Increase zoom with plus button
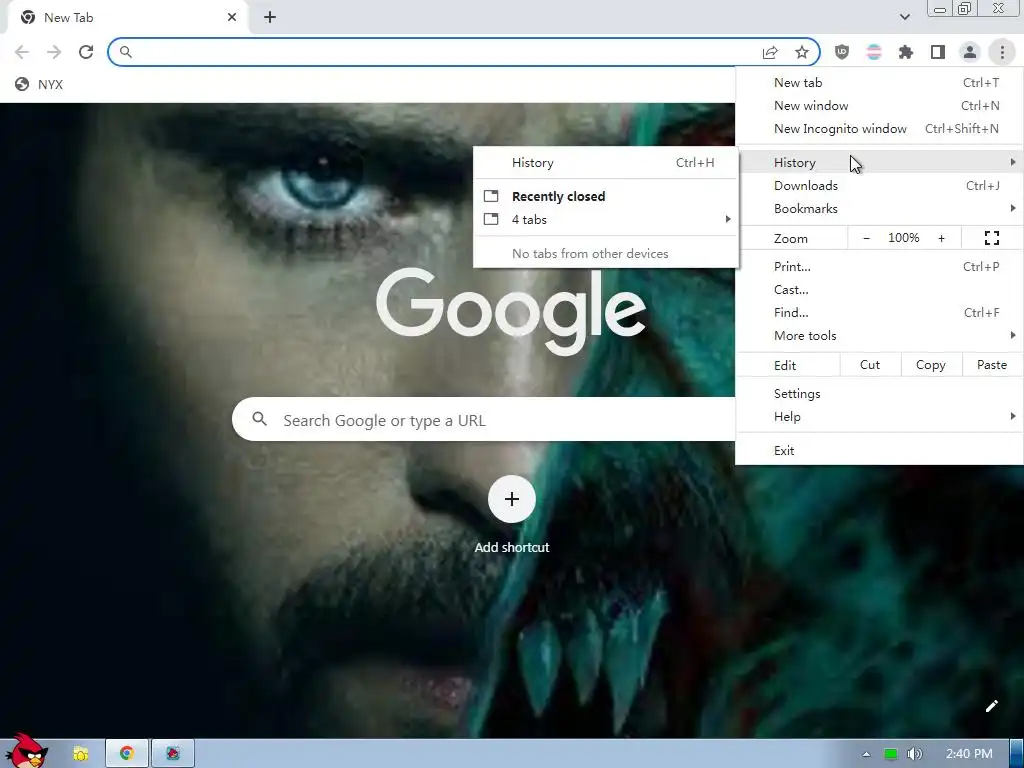Image resolution: width=1024 pixels, height=768 pixels. tap(941, 238)
